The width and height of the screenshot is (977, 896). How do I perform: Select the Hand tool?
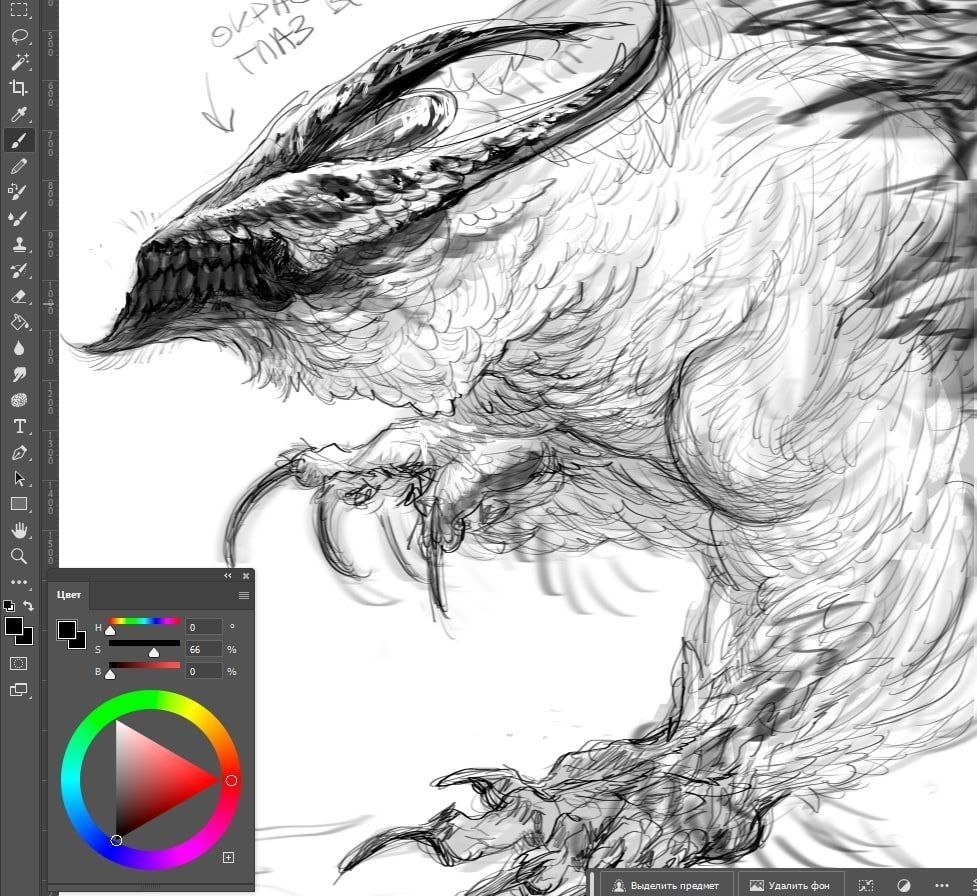[x=19, y=530]
